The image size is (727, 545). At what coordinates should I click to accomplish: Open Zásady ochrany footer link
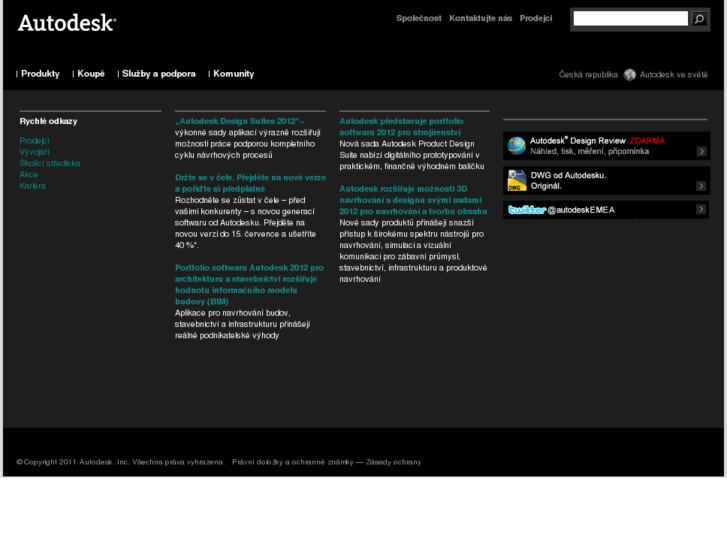(394, 462)
